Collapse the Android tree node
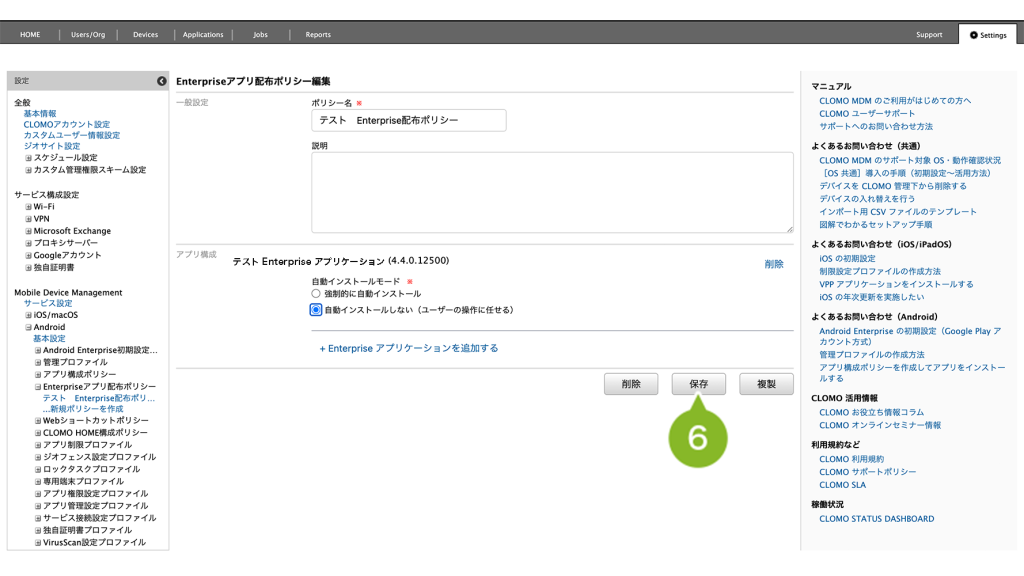The image size is (1024, 576). tap(29, 327)
